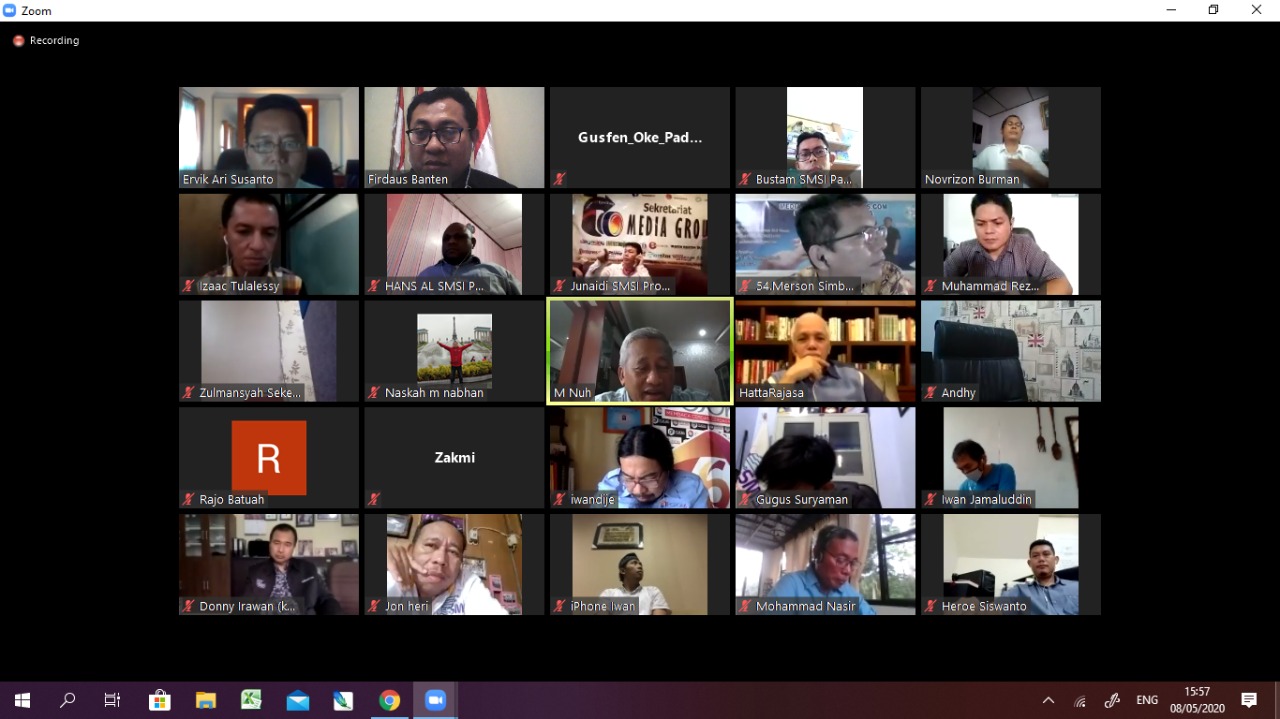
Task: Open Zoom from the taskbar
Action: 435,700
